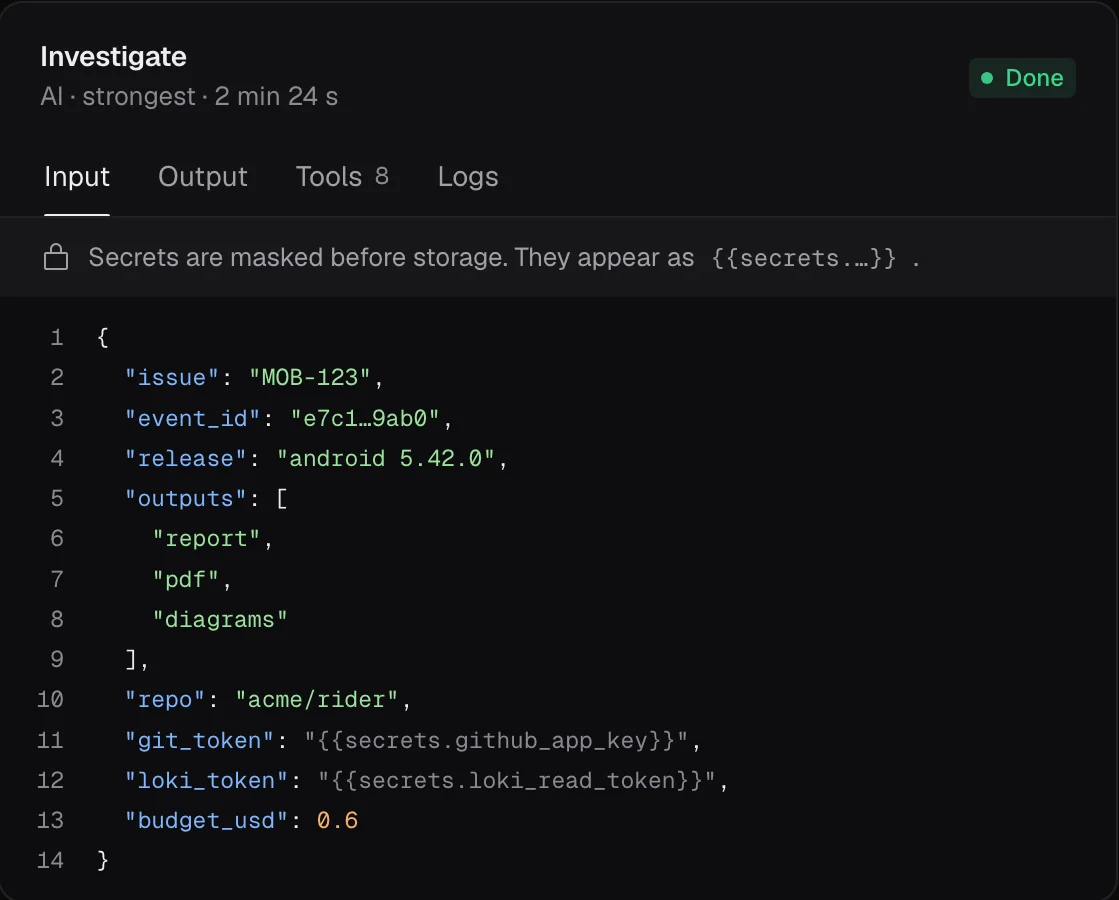Select the "budget_usd" key
This screenshot has width=1119, height=900.
click(x=206, y=819)
